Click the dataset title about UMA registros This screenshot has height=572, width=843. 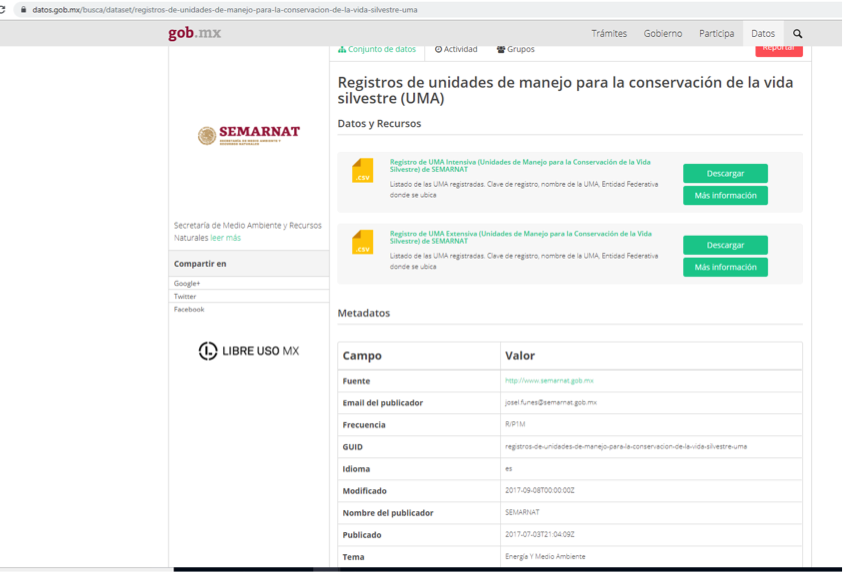[565, 90]
